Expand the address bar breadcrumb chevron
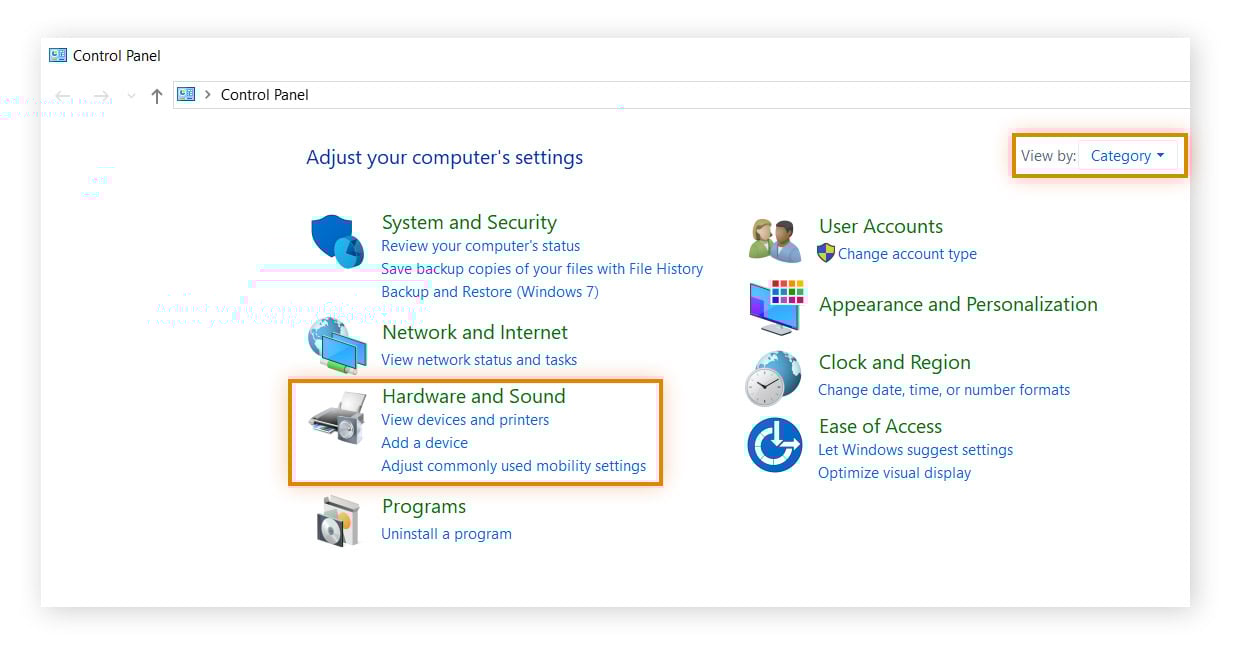Screen dimensions: 1233x651 (207, 95)
